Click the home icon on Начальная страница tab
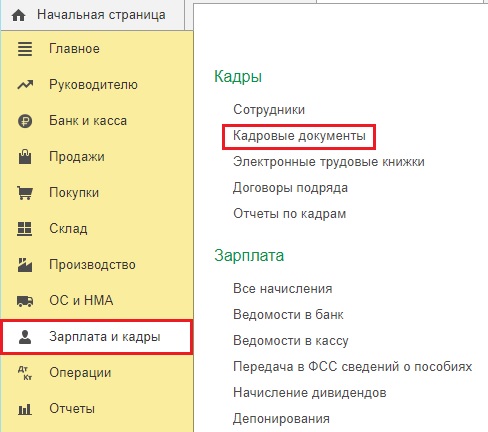 tap(18, 15)
